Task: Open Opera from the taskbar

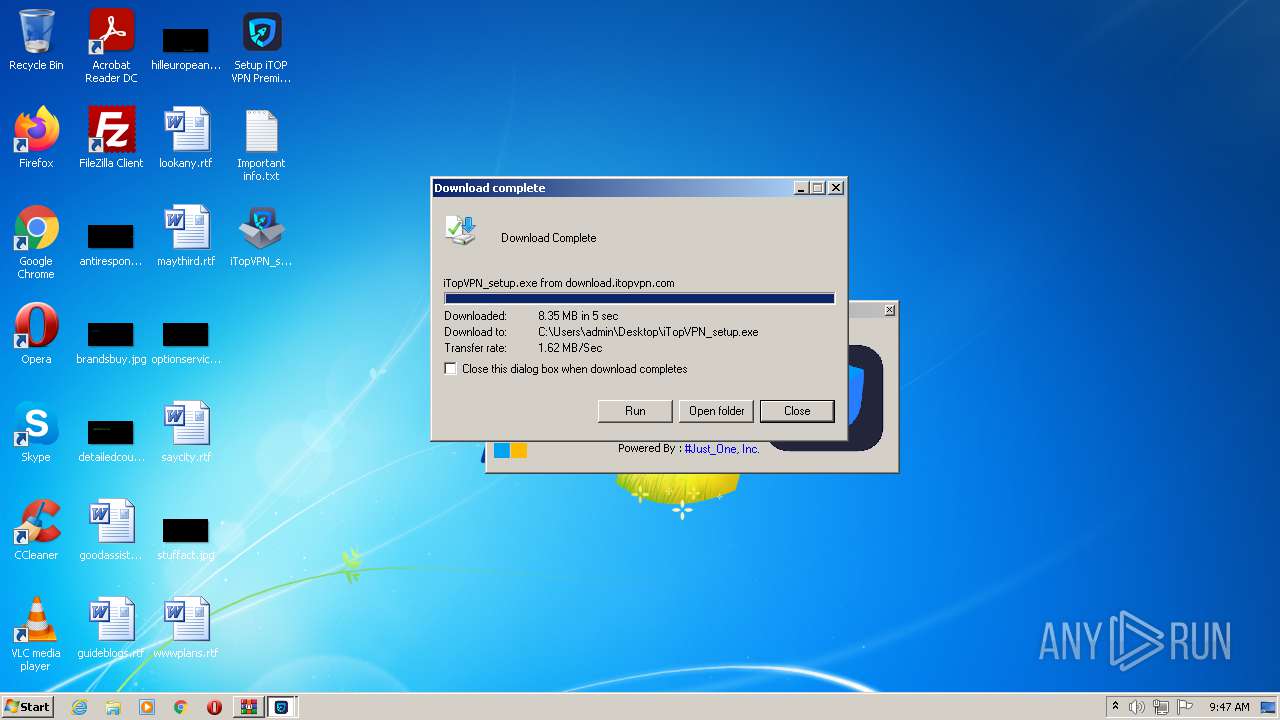Action: click(214, 707)
